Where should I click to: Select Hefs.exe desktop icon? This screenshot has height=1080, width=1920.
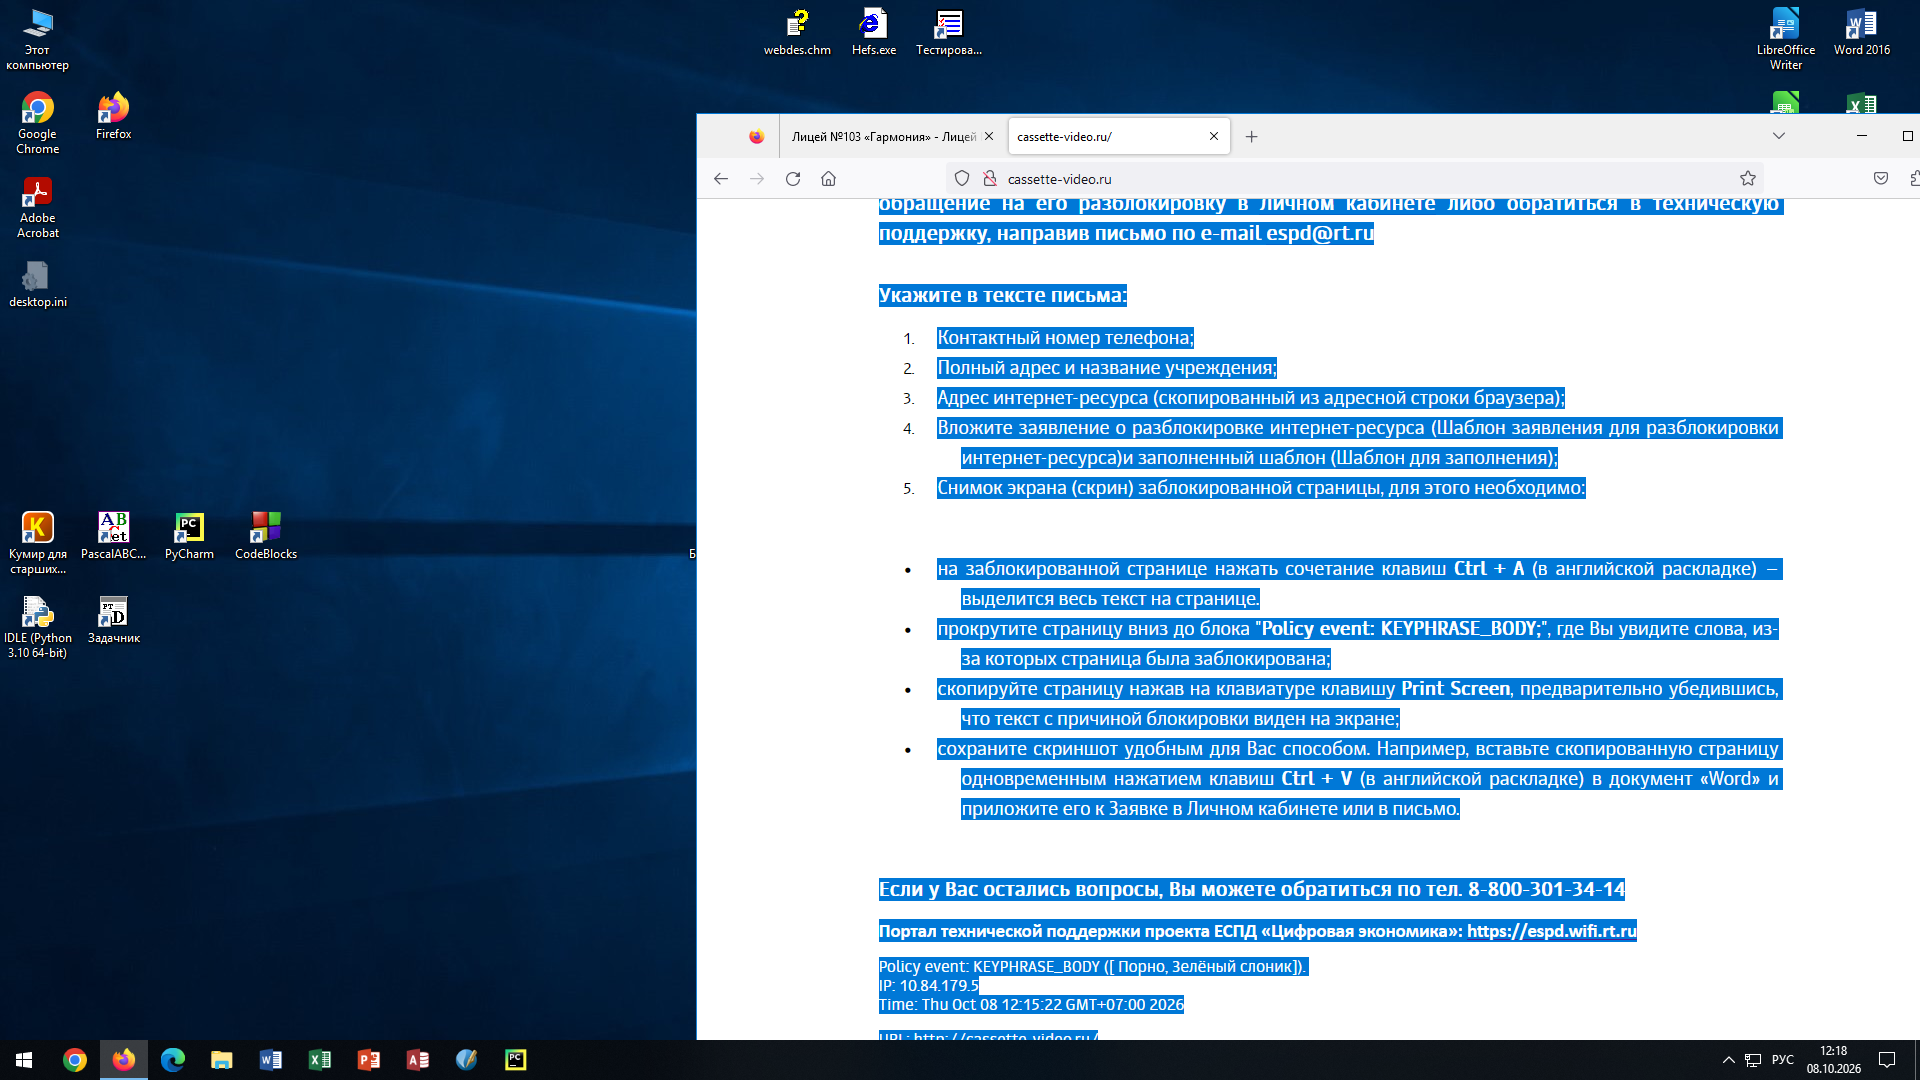[874, 32]
